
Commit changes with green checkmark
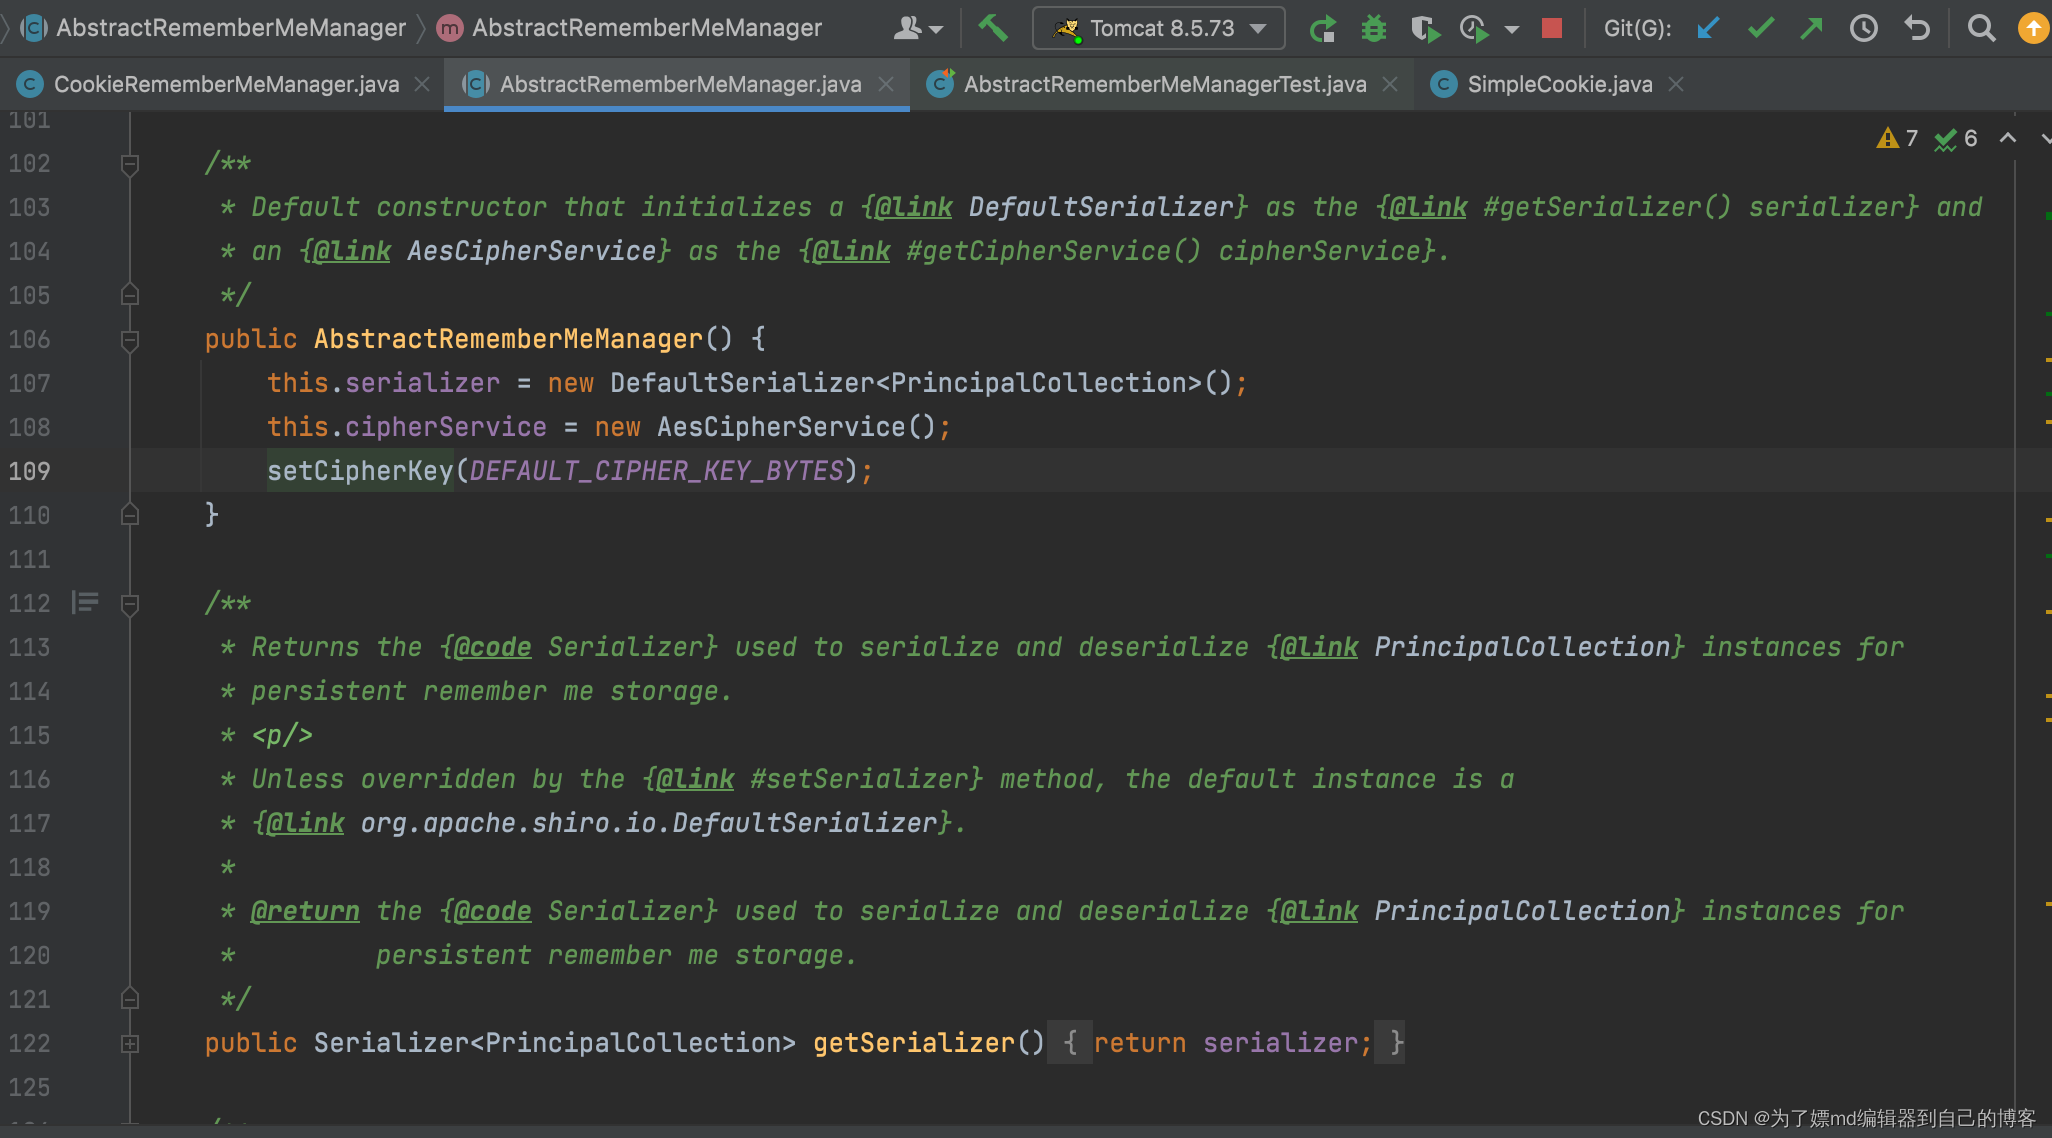pyautogui.click(x=1761, y=28)
